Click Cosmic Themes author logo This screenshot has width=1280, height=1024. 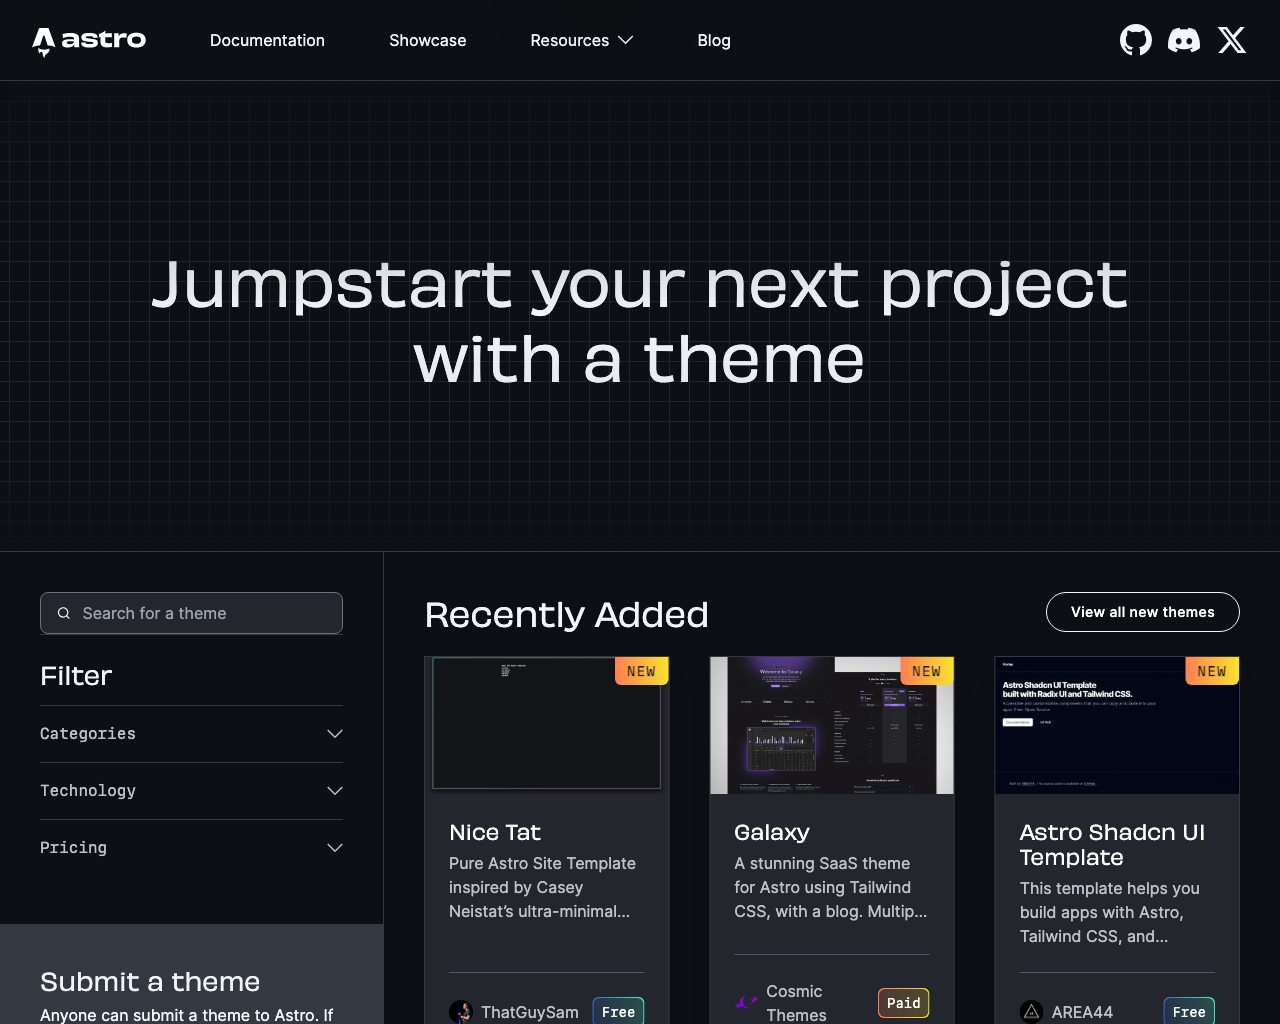coord(746,1002)
